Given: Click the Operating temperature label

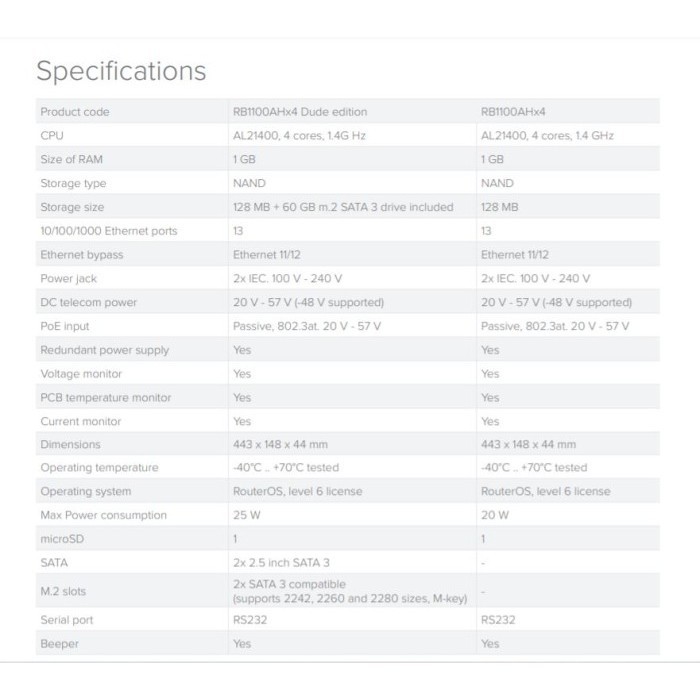Looking at the screenshot, I should pyautogui.click(x=99, y=467).
